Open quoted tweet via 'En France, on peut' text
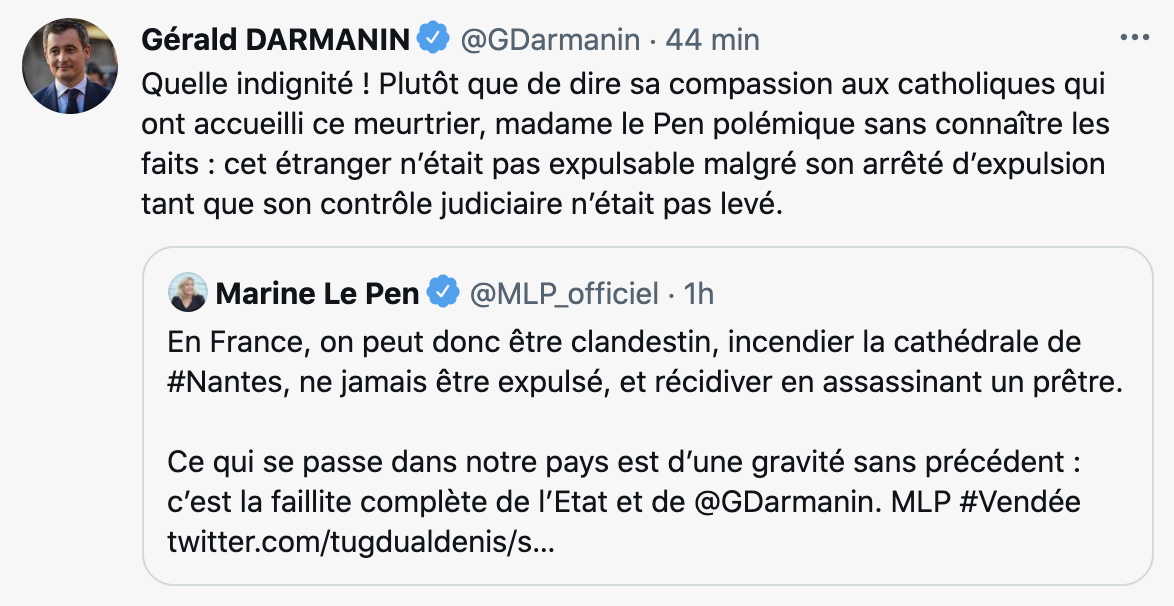This screenshot has height=606, width=1174. pos(645,363)
